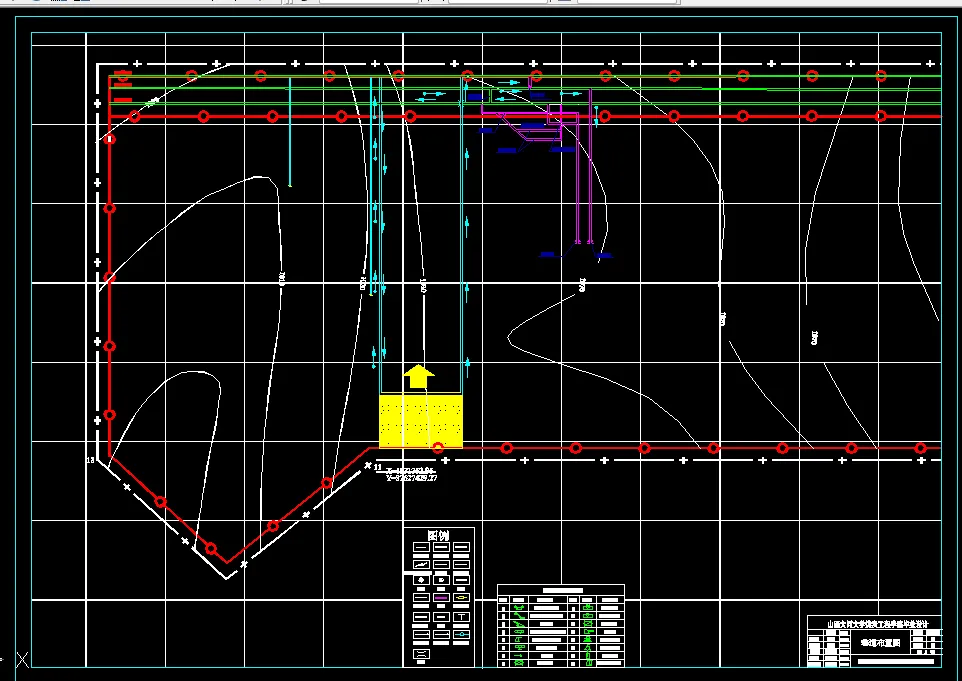Pick the magenta line symbol in the legend
Image resolution: width=962 pixels, height=681 pixels.
[x=441, y=598]
